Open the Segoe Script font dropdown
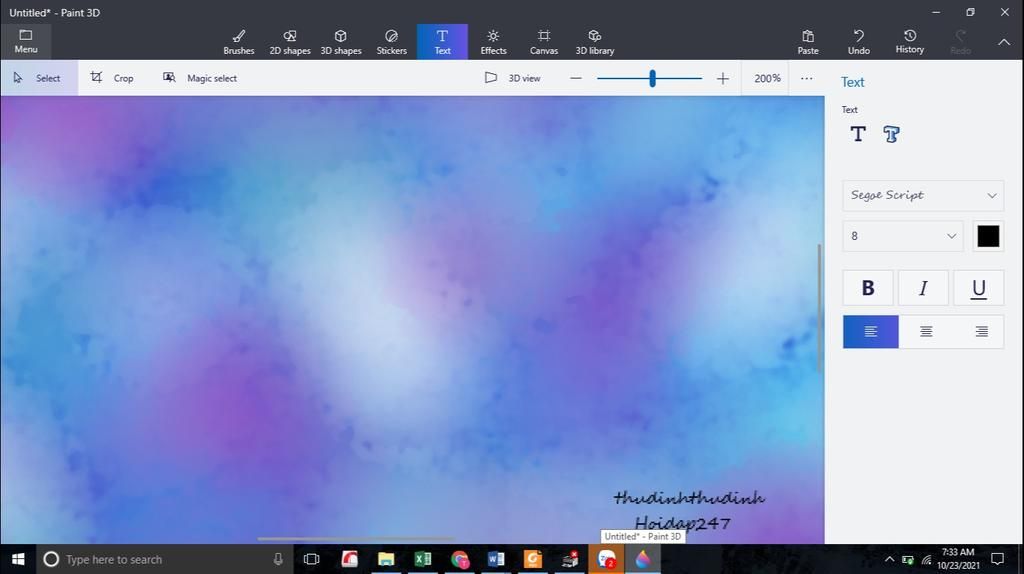 tap(923, 195)
